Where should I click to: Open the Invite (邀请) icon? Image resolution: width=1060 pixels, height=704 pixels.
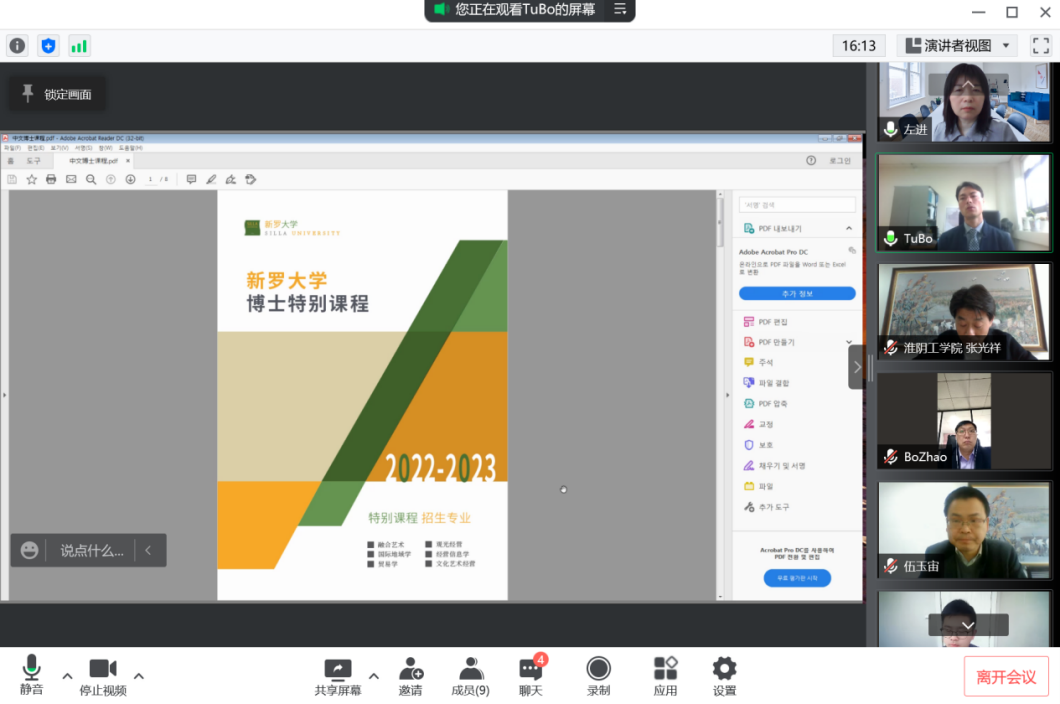[410, 677]
